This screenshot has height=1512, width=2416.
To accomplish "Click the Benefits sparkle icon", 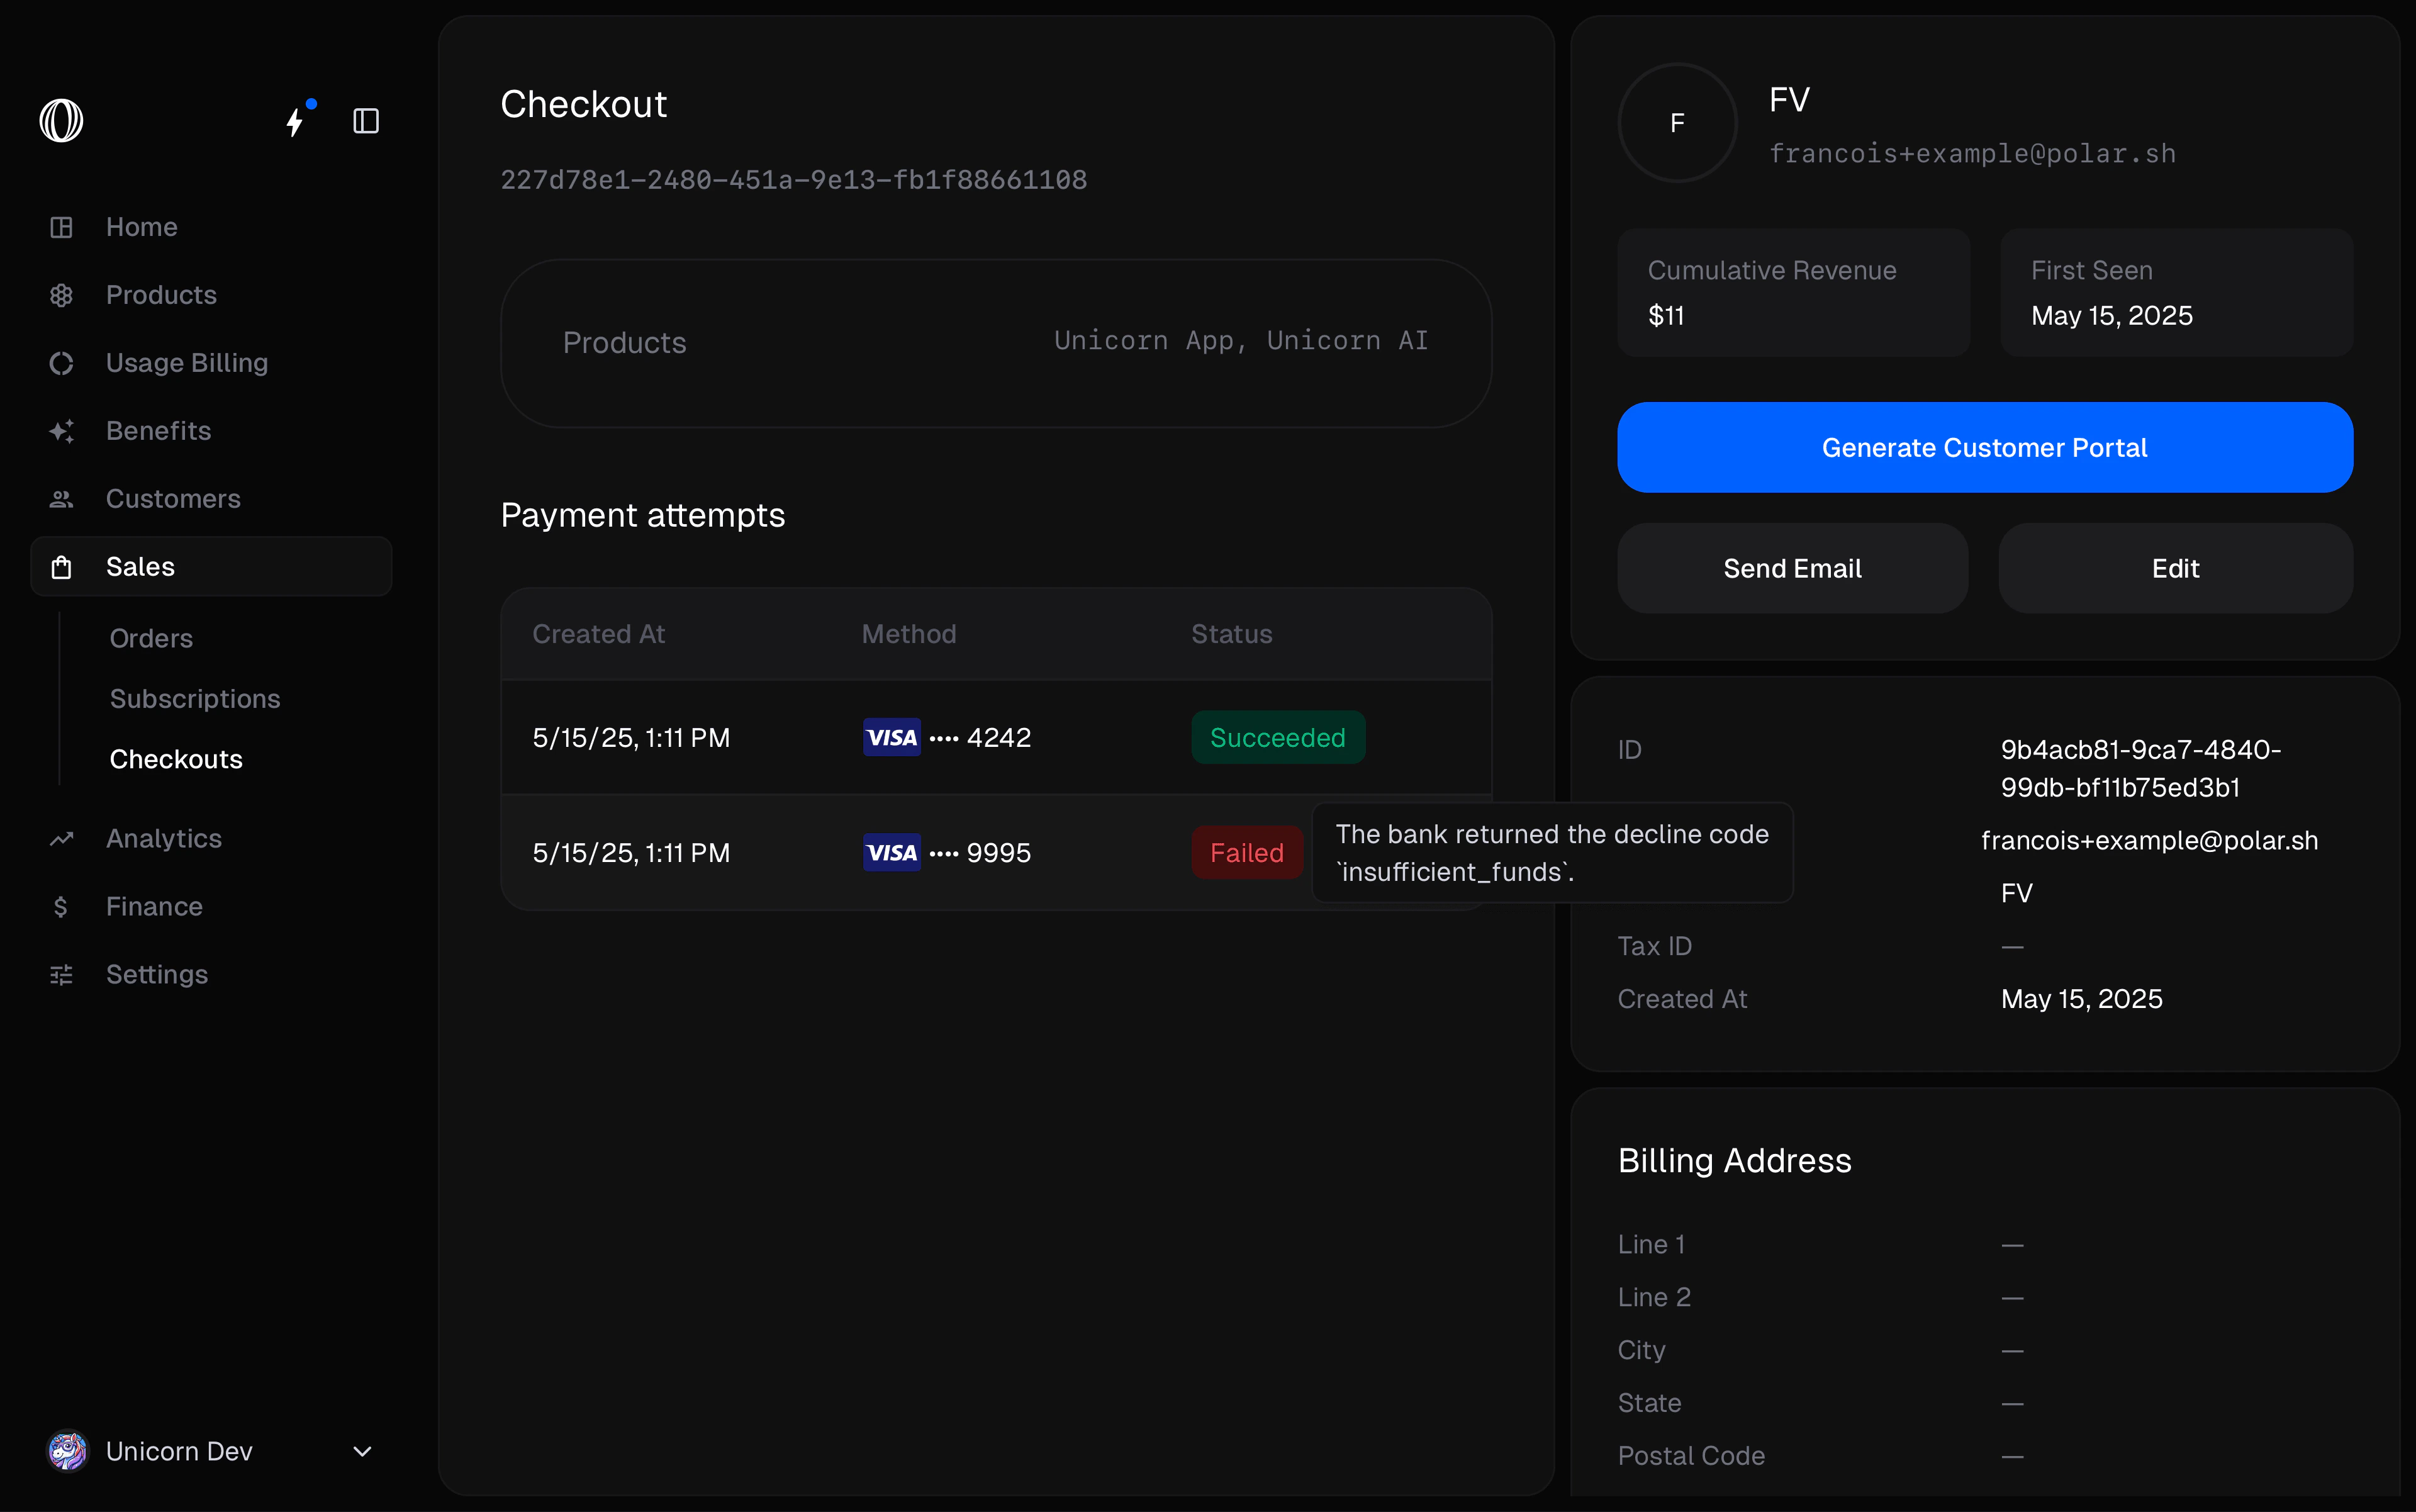I will pos(61,431).
